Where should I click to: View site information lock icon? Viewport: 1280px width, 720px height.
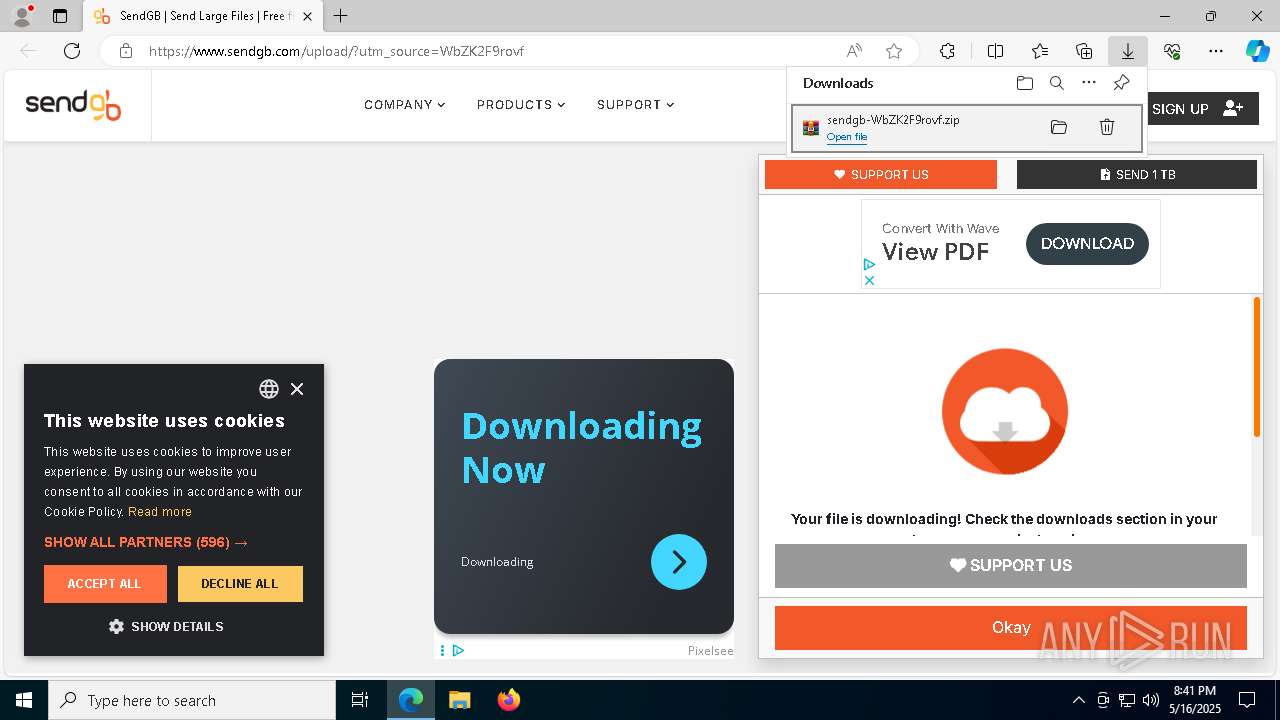pos(126,51)
